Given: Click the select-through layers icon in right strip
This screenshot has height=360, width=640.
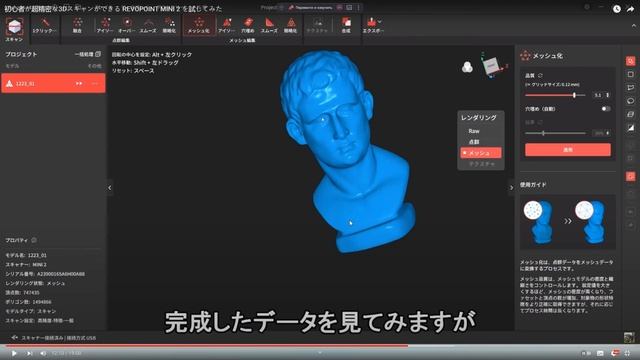Looking at the screenshot, I should click(x=631, y=114).
